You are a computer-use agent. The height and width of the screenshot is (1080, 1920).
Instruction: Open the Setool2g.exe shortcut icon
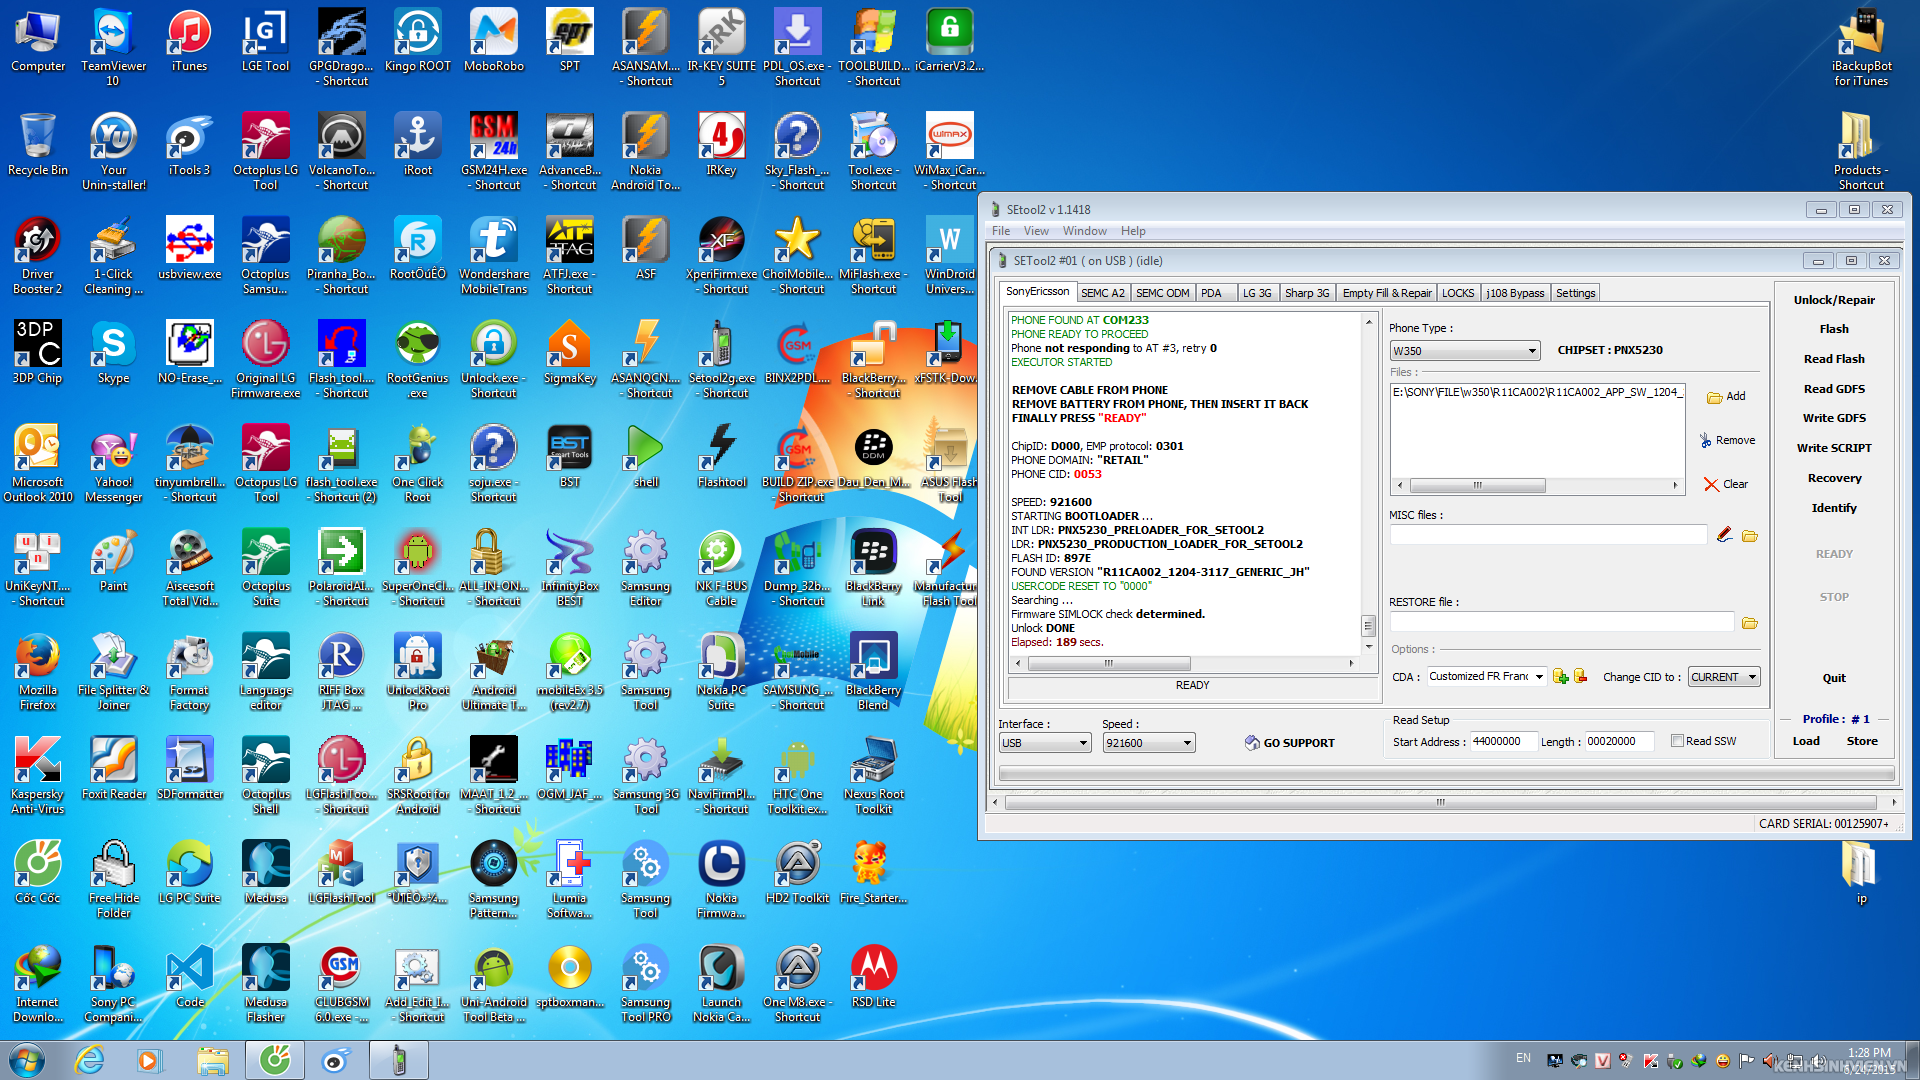722,359
